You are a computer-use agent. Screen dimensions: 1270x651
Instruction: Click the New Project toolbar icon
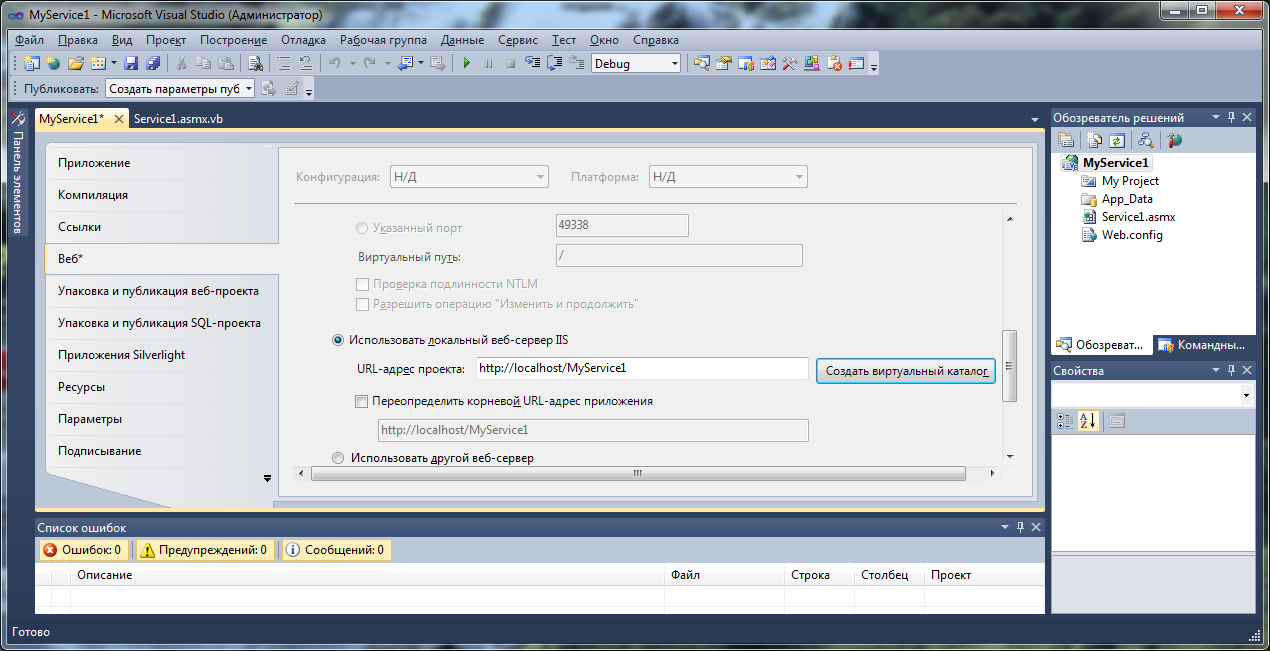pyautogui.click(x=32, y=63)
